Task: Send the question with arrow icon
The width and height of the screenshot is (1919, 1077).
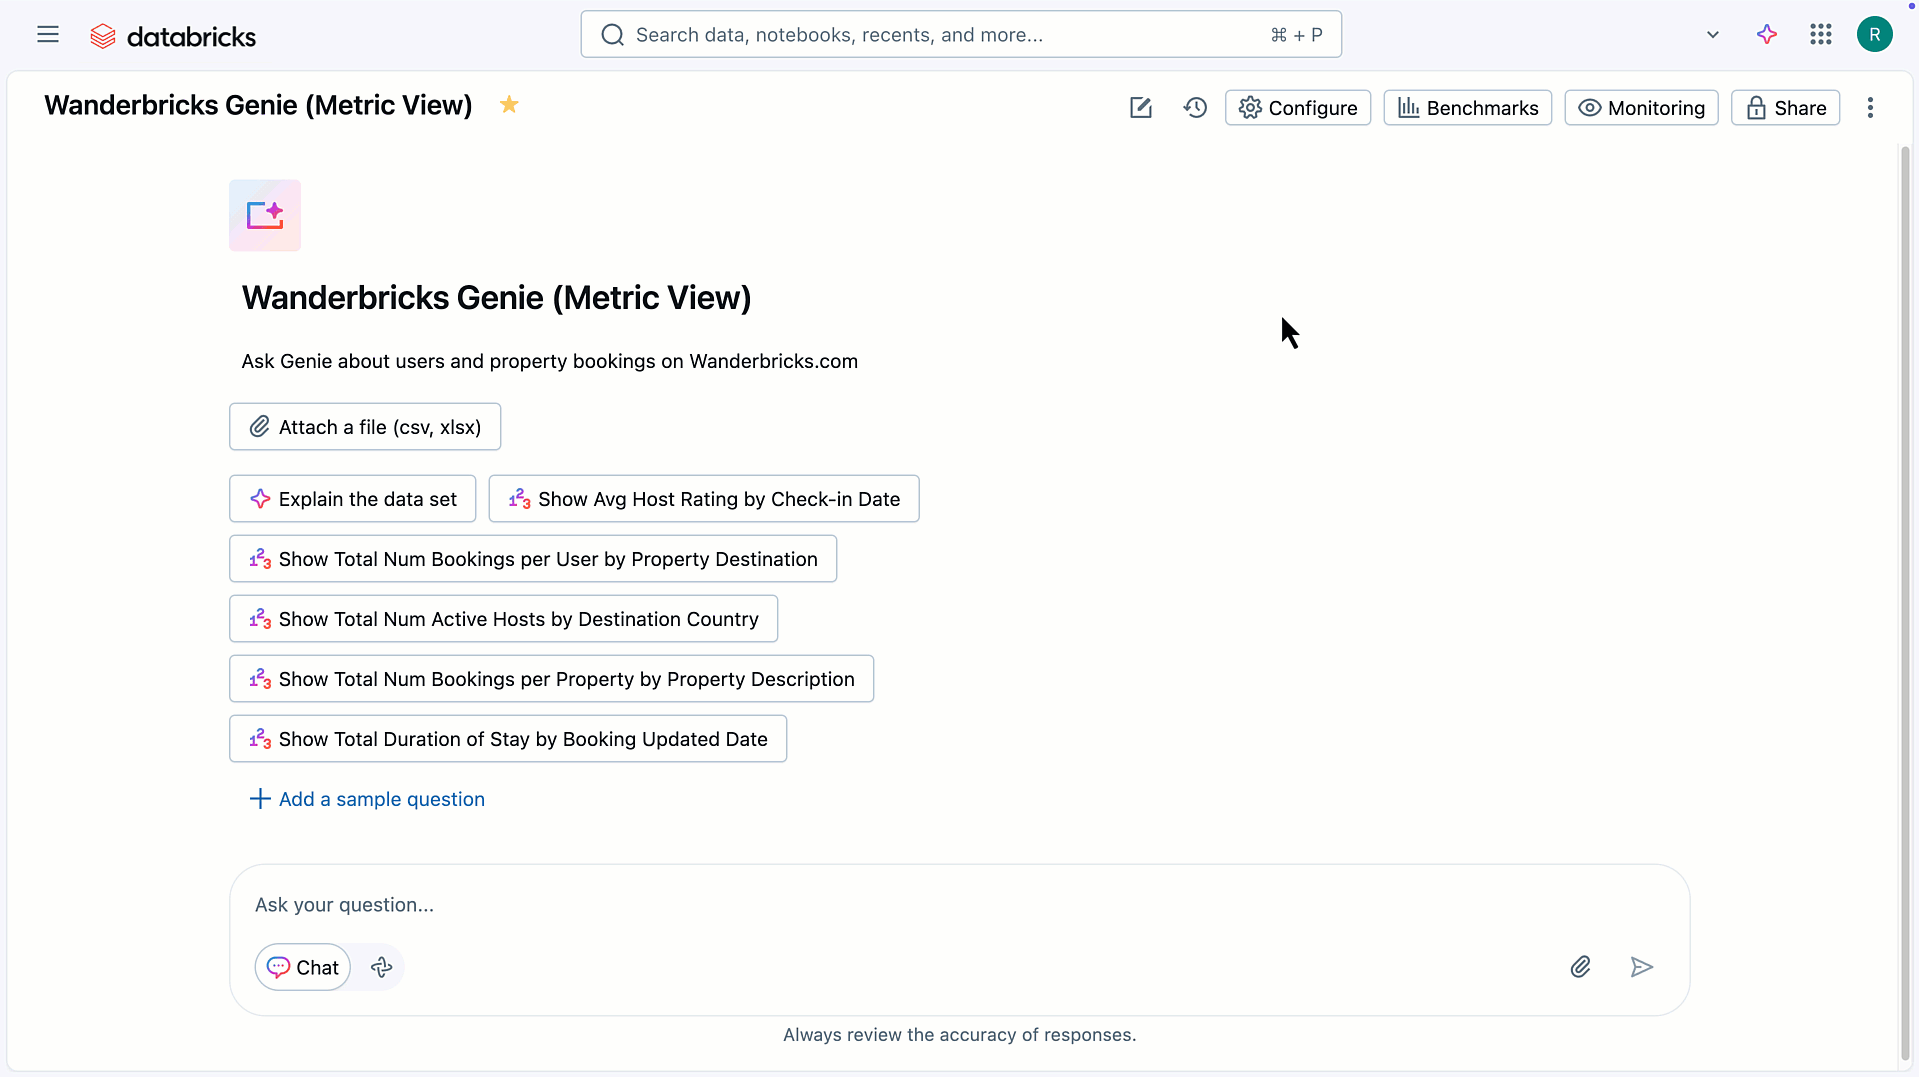Action: (1641, 967)
